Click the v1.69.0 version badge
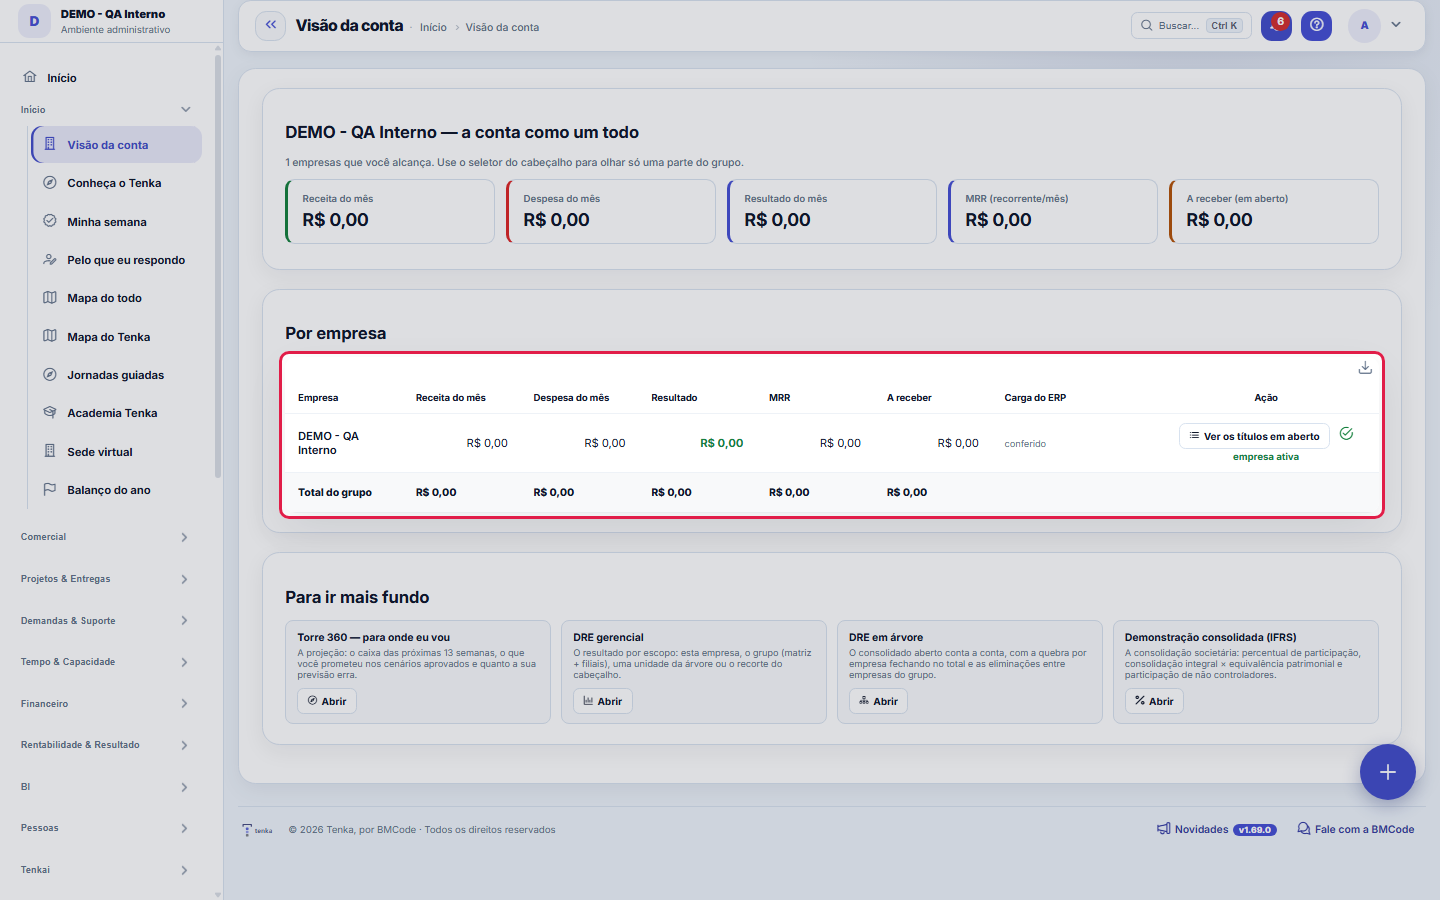This screenshot has width=1440, height=900. point(1255,830)
